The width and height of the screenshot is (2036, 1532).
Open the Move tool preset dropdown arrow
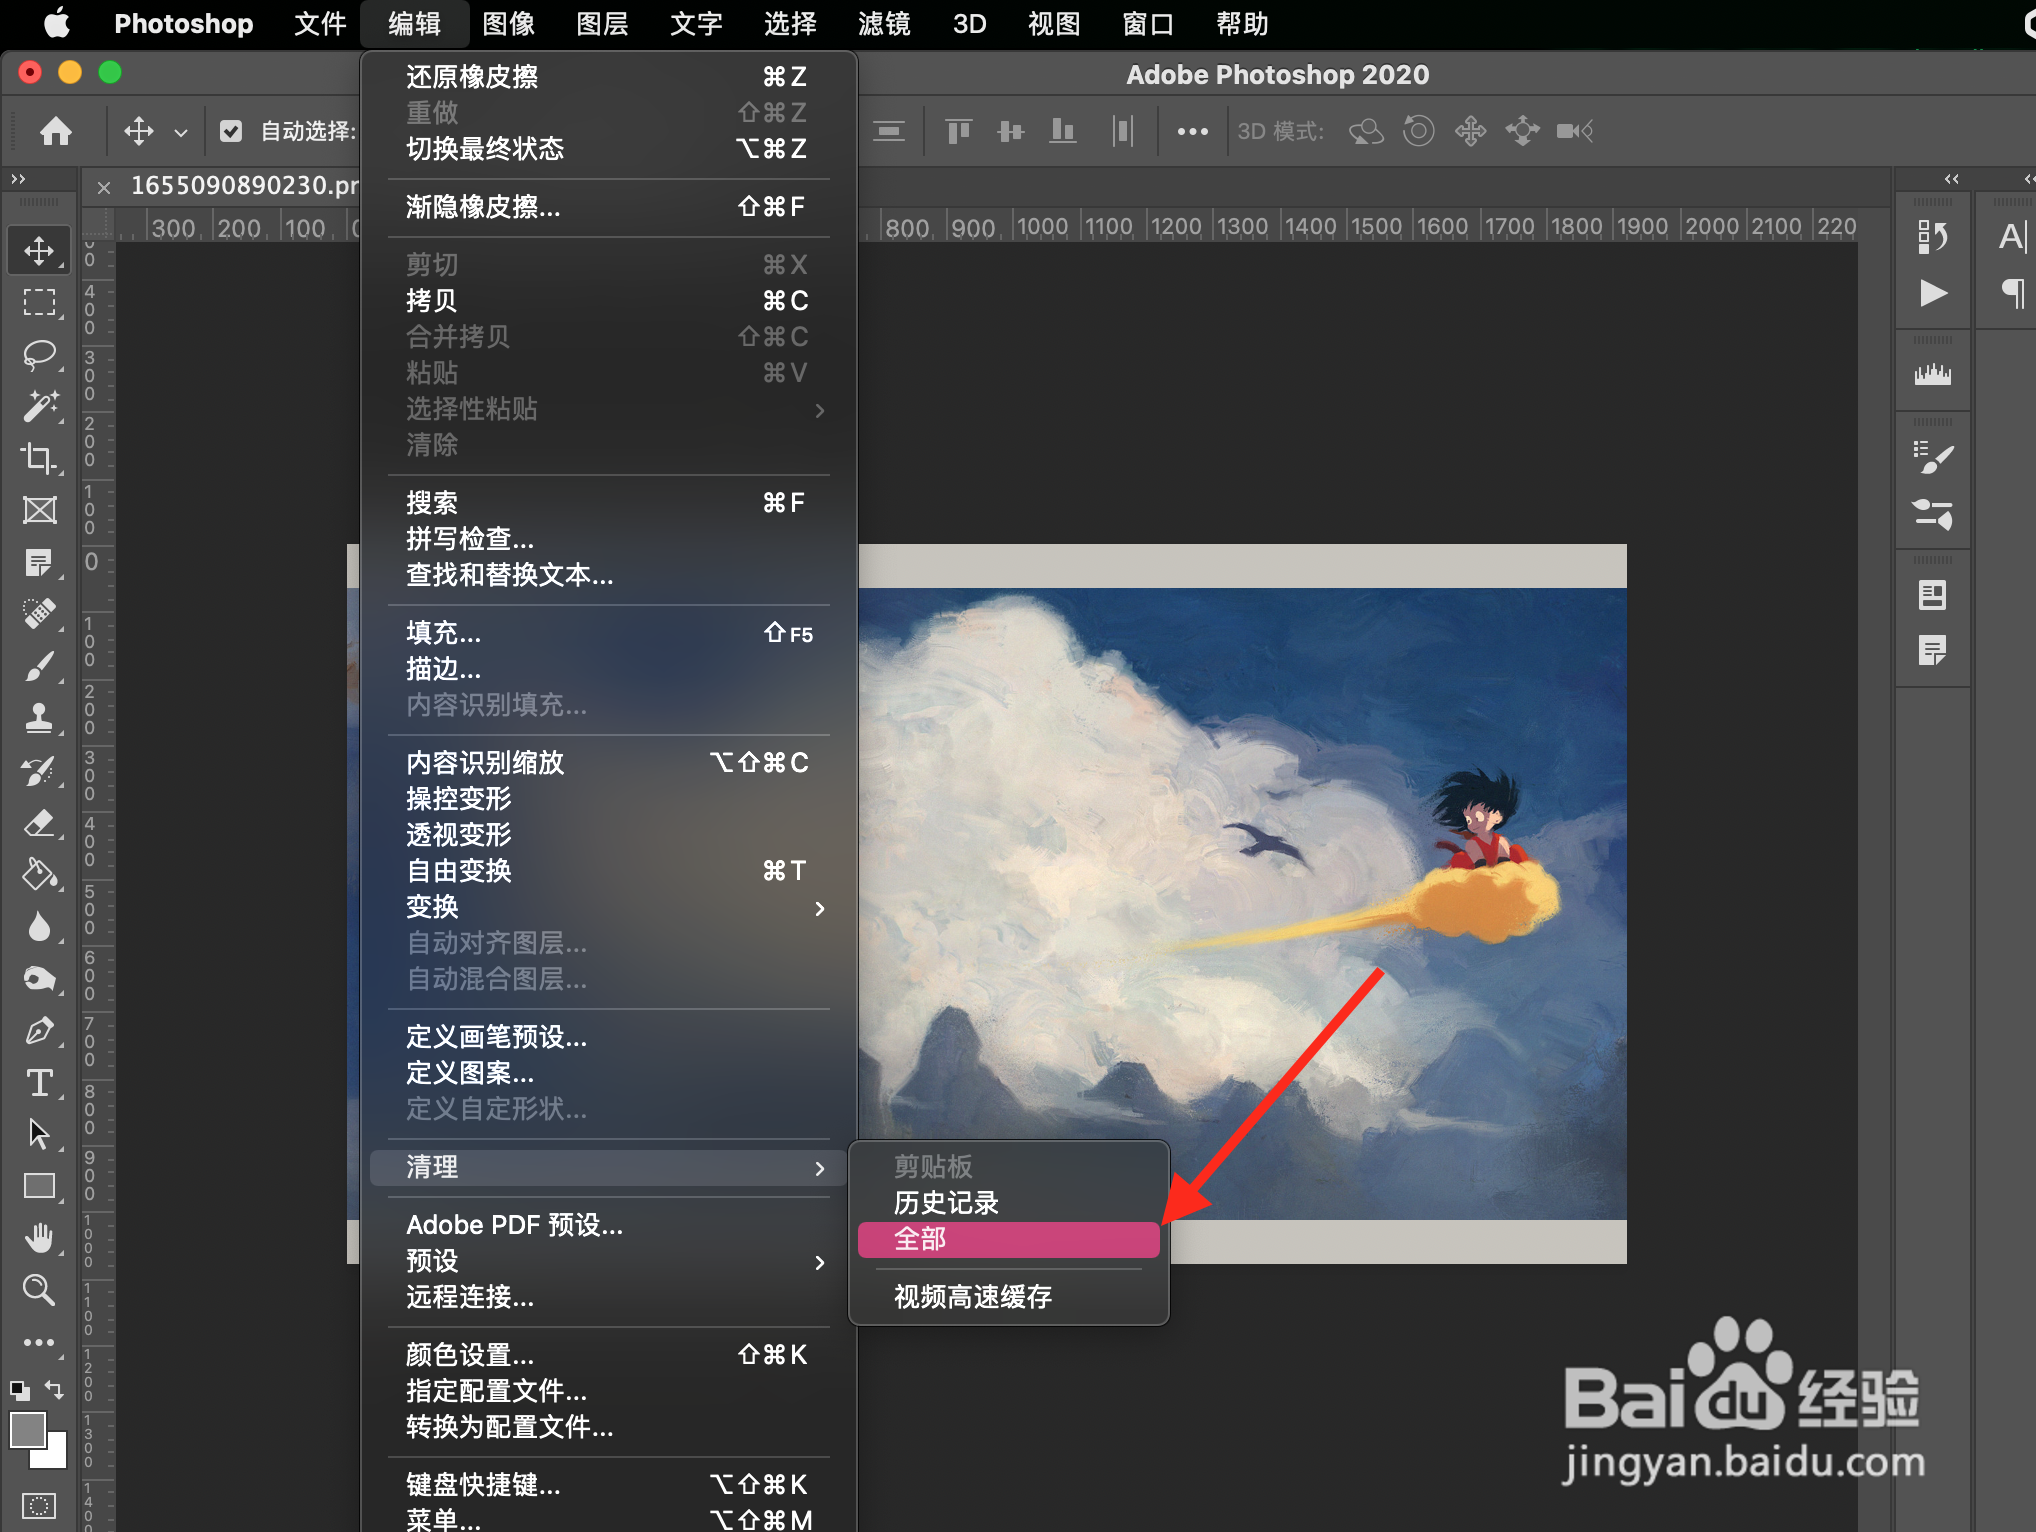(181, 132)
